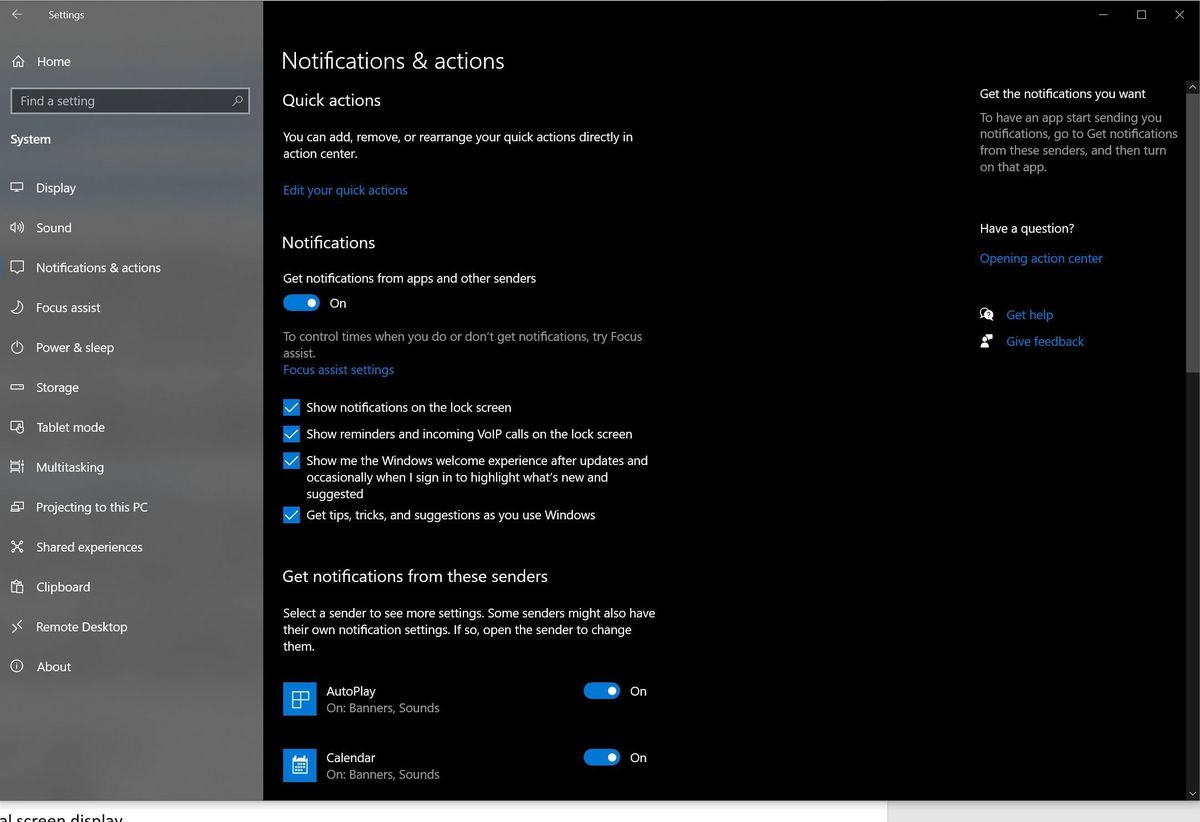Uncheck Show me the Windows welcome experience
The width and height of the screenshot is (1200, 822).
(x=291, y=461)
